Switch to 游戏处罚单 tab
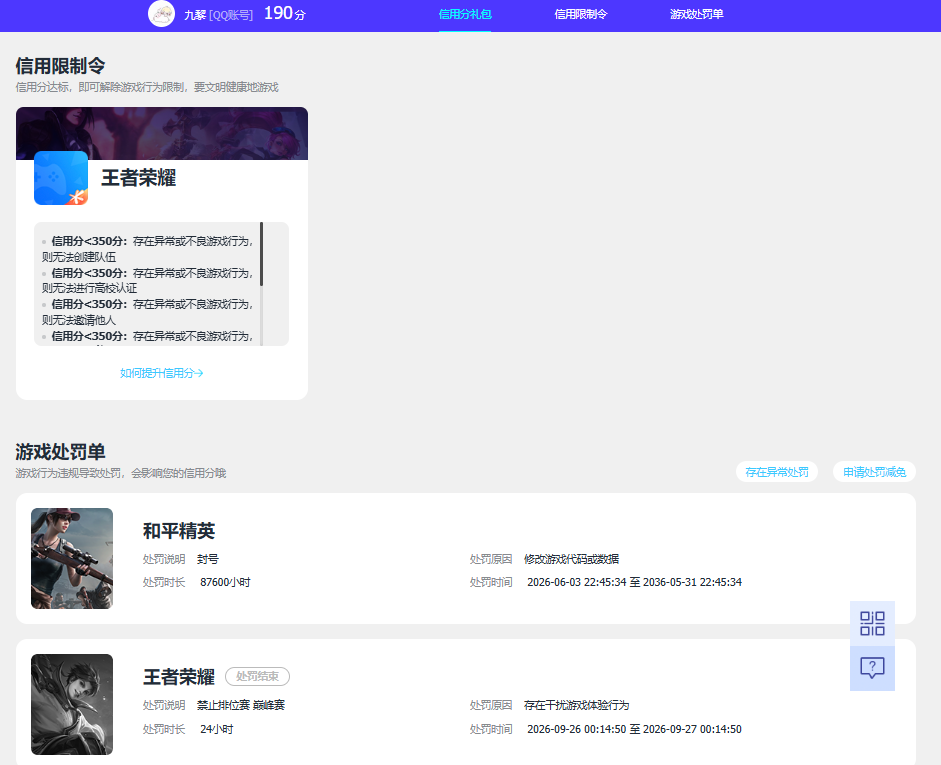Image resolution: width=941 pixels, height=765 pixels. tap(696, 14)
